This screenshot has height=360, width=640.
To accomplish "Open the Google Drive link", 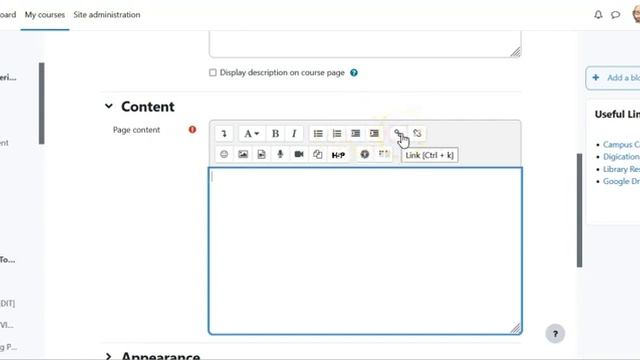I will (621, 181).
